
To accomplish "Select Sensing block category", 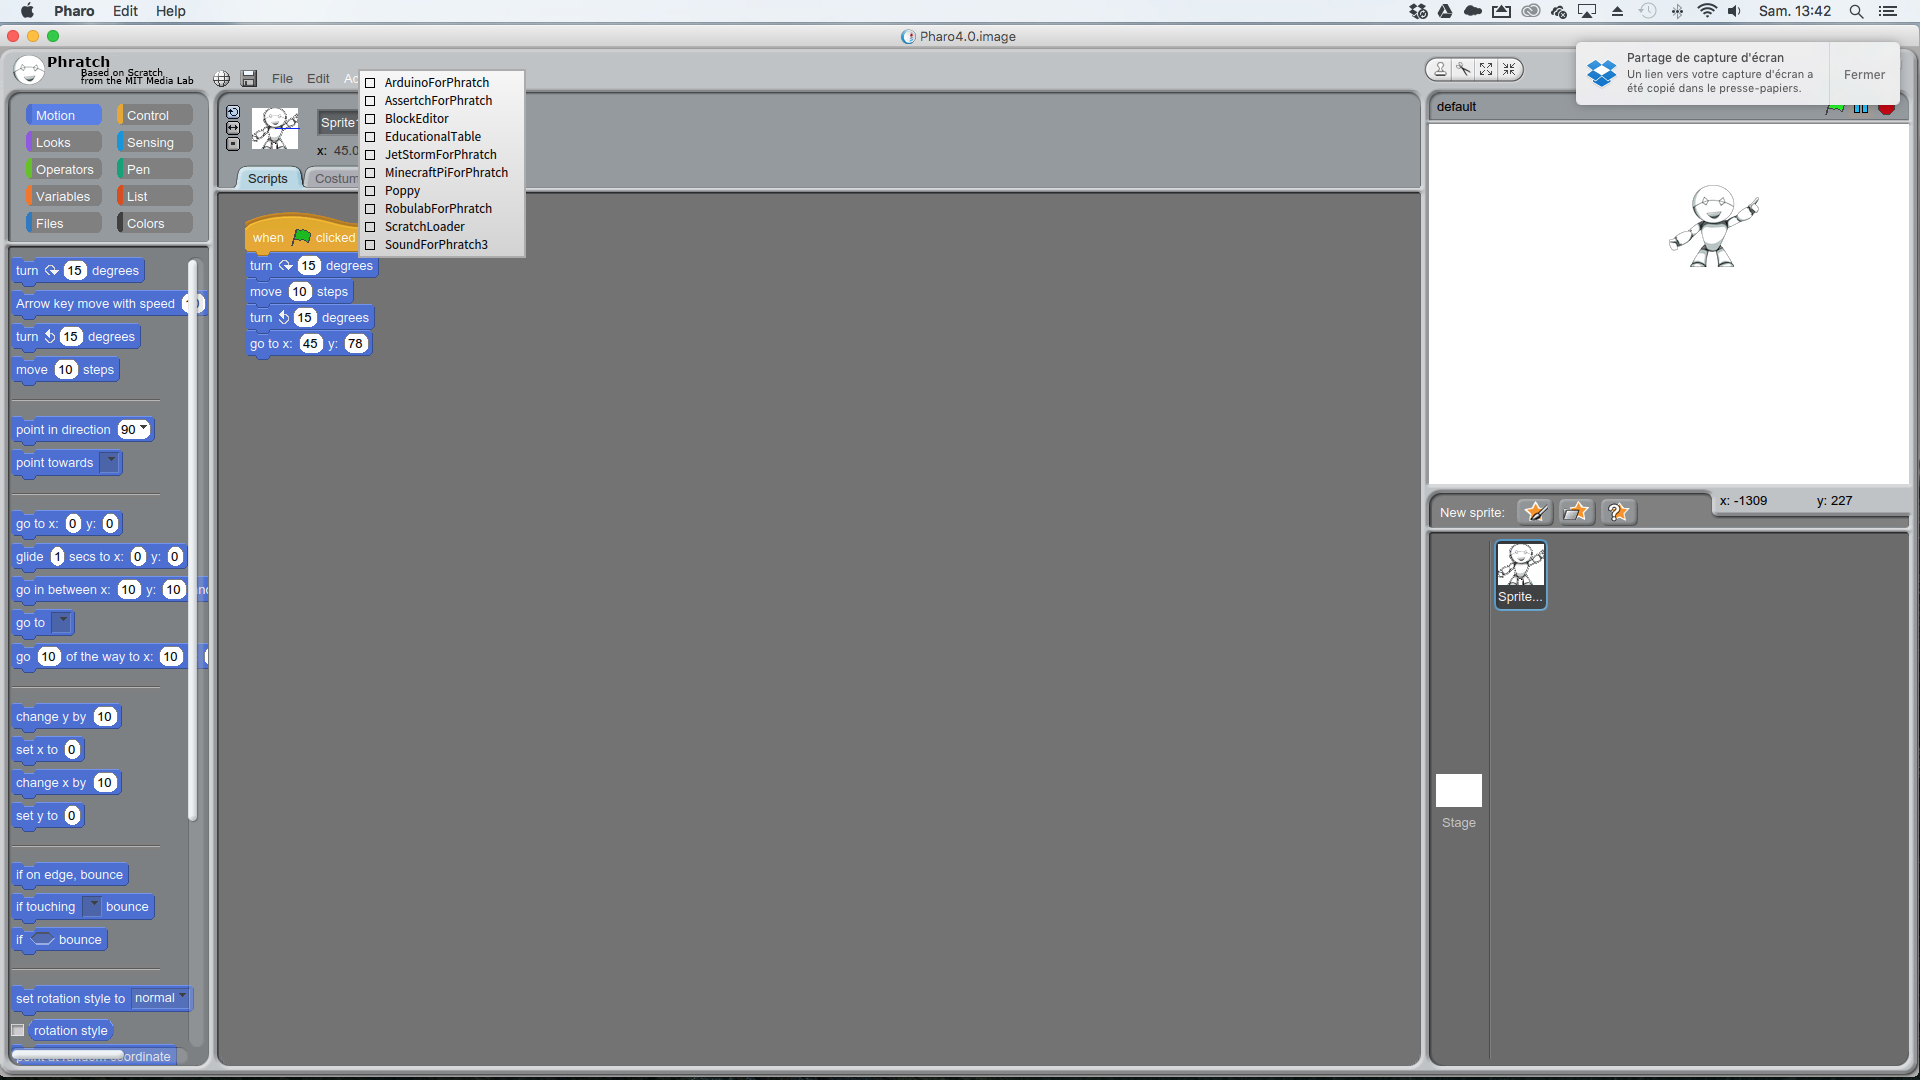I will pos(155,142).
